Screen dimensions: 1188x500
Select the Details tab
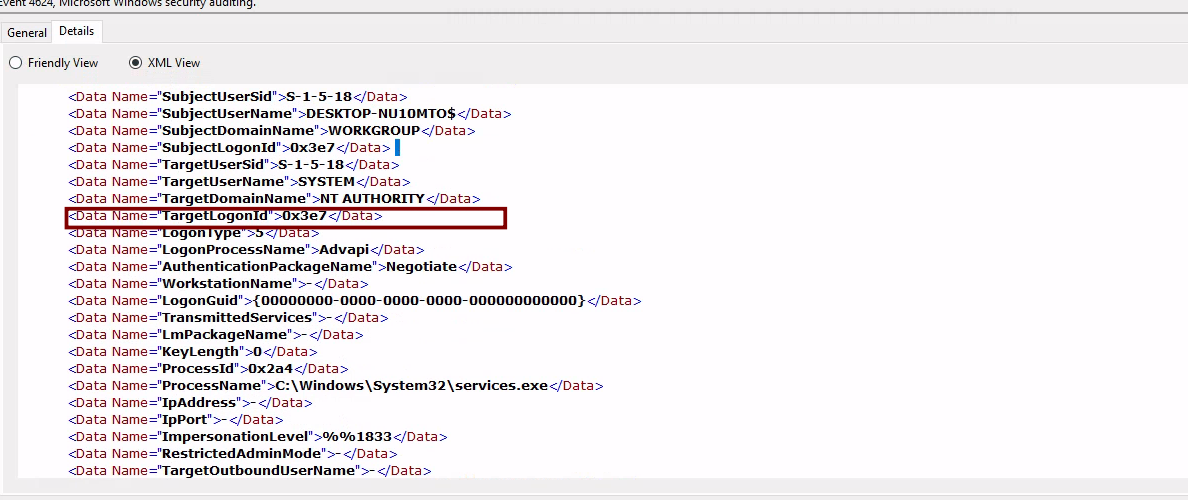pyautogui.click(x=76, y=32)
